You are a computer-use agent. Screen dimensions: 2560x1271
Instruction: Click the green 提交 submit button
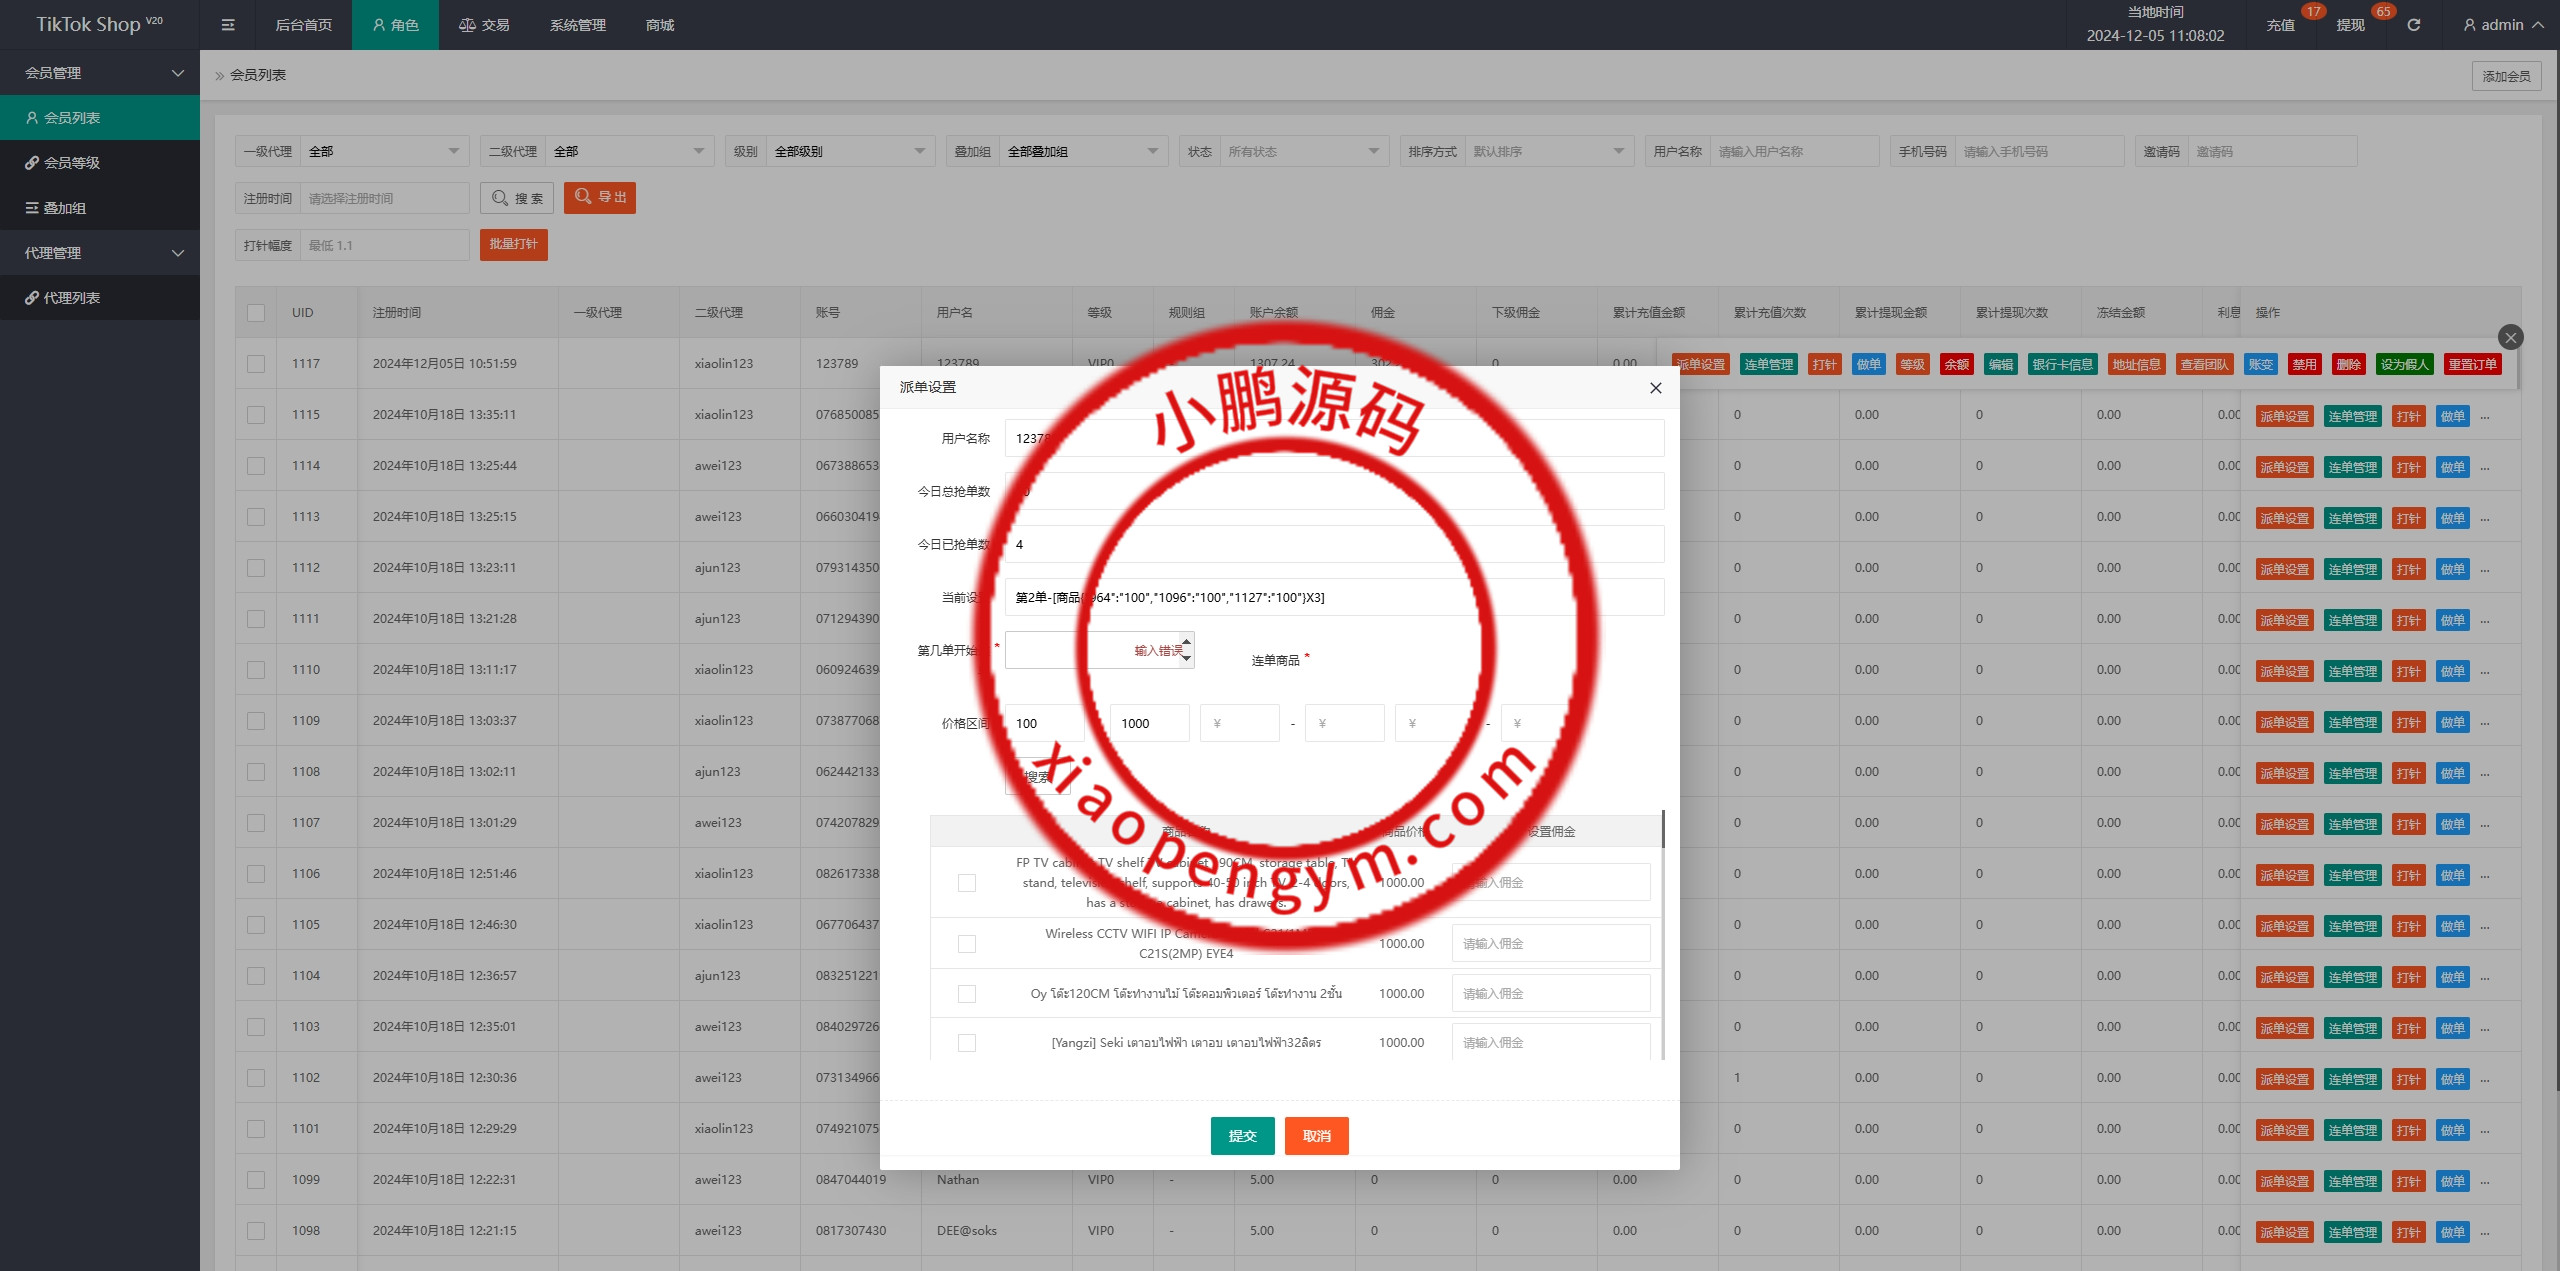click(1242, 1136)
